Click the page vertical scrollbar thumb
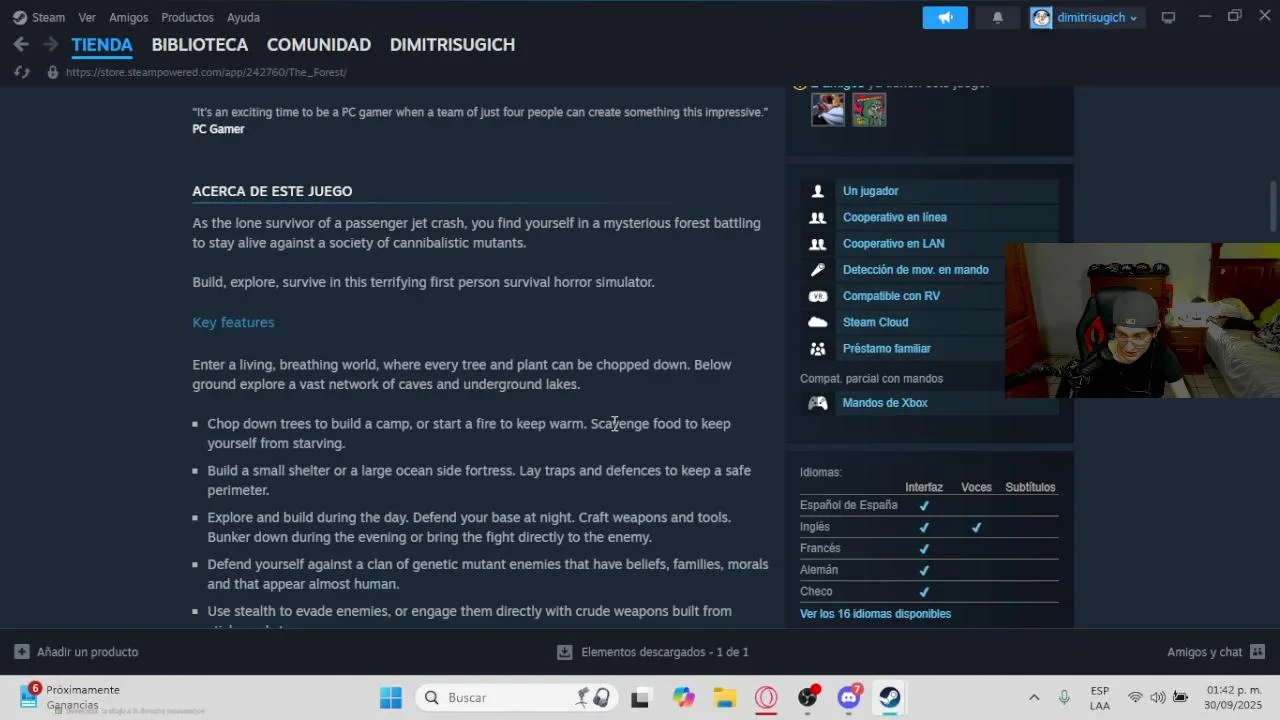The width and height of the screenshot is (1280, 720). click(1273, 206)
